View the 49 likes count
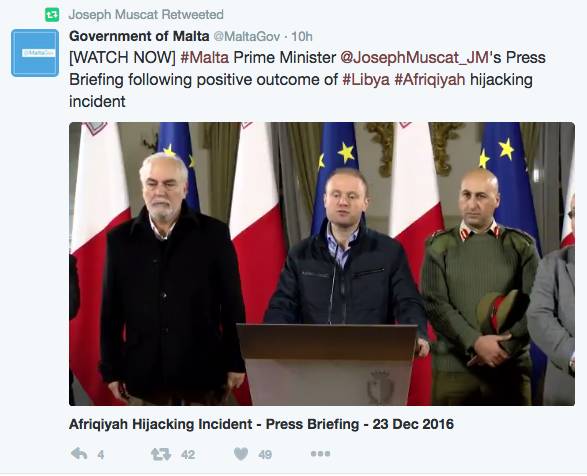Viewport: 587px width, 476px height. [x=265, y=455]
